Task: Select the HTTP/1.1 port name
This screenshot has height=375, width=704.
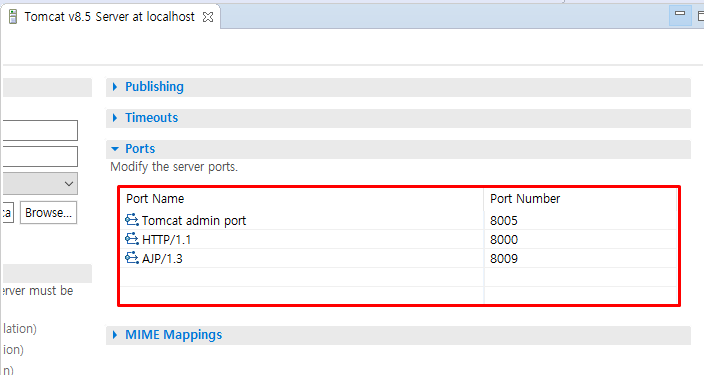Action: pyautogui.click(x=167, y=240)
